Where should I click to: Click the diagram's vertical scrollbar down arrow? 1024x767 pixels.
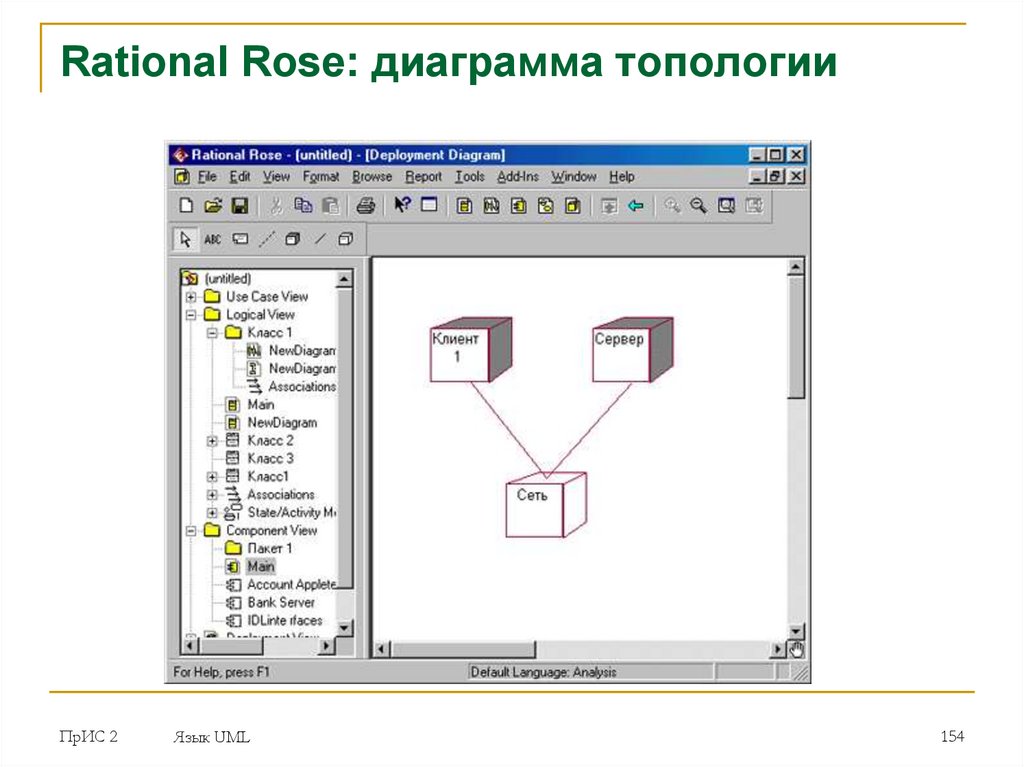coord(795,632)
